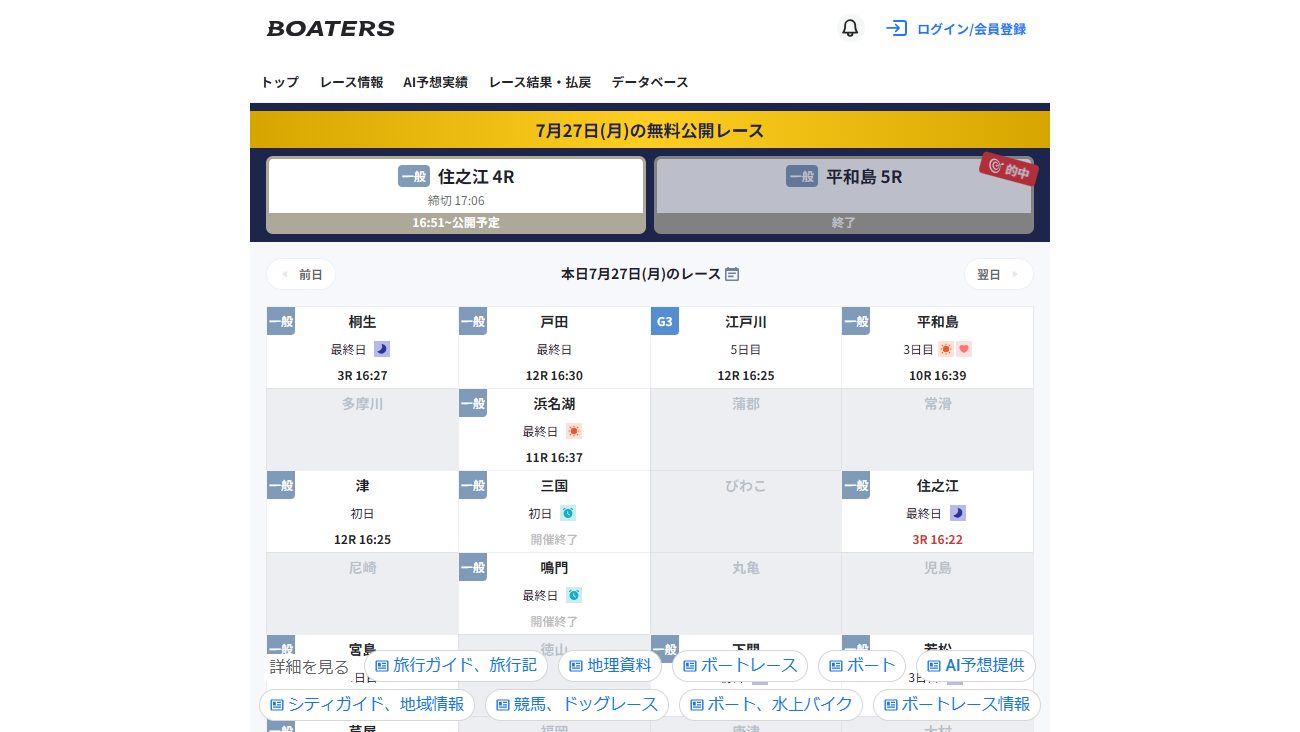The height and width of the screenshot is (732, 1300).
Task: Open calendar icon beside today's race date
Action: click(732, 274)
